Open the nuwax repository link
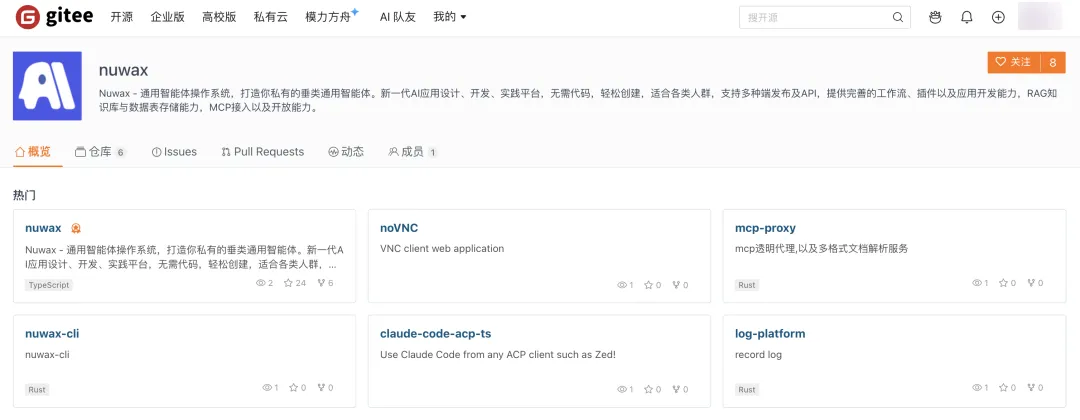This screenshot has width=1080, height=420. tap(43, 228)
